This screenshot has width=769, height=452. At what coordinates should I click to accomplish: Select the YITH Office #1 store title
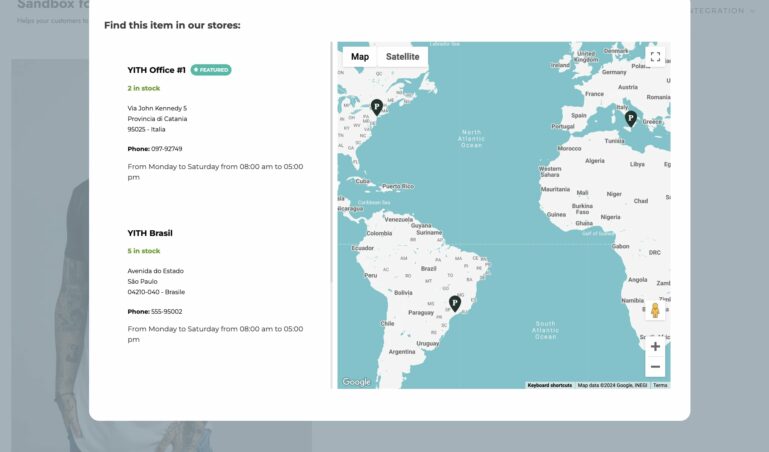[156, 70]
